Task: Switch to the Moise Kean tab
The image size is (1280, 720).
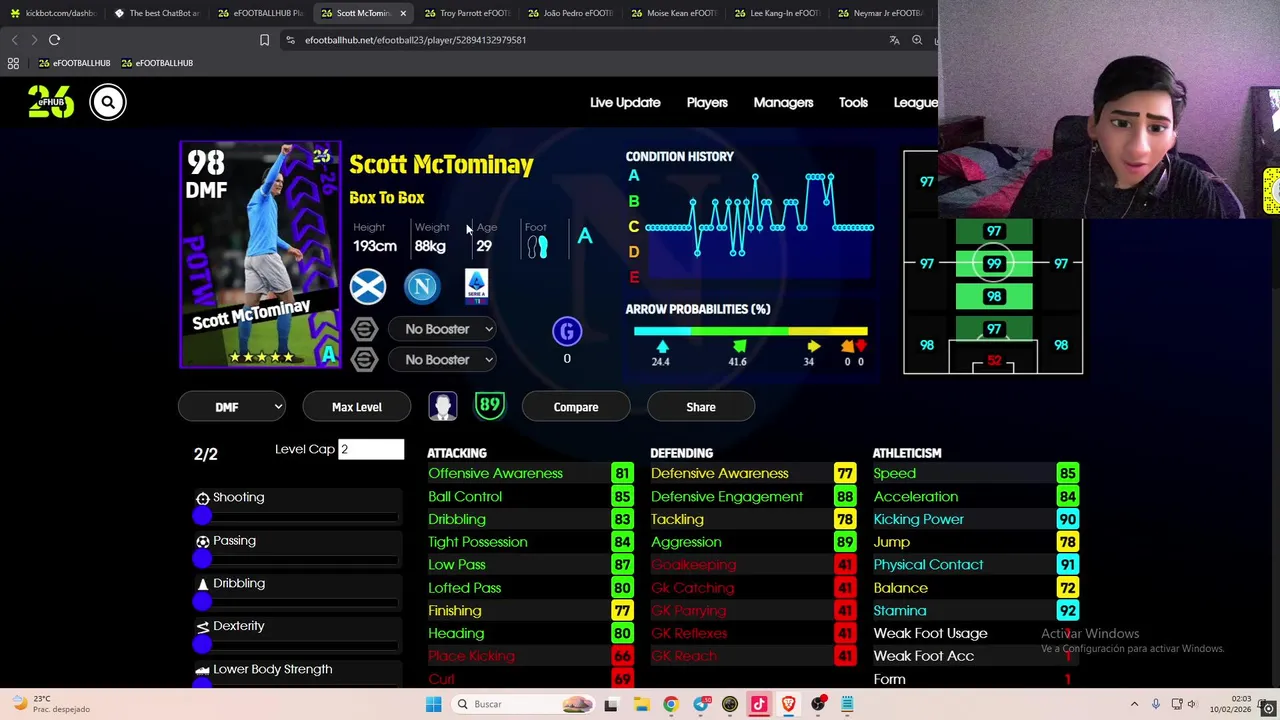Action: [673, 13]
